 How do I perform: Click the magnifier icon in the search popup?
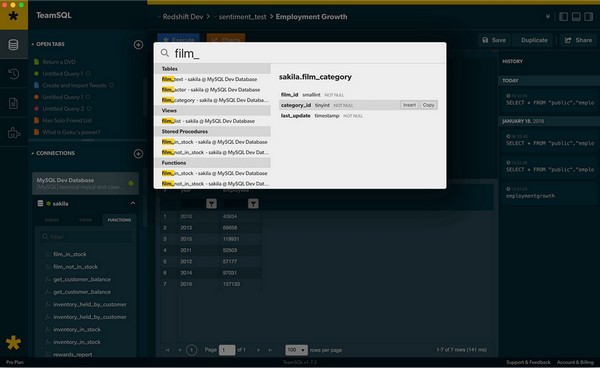pyautogui.click(x=165, y=53)
